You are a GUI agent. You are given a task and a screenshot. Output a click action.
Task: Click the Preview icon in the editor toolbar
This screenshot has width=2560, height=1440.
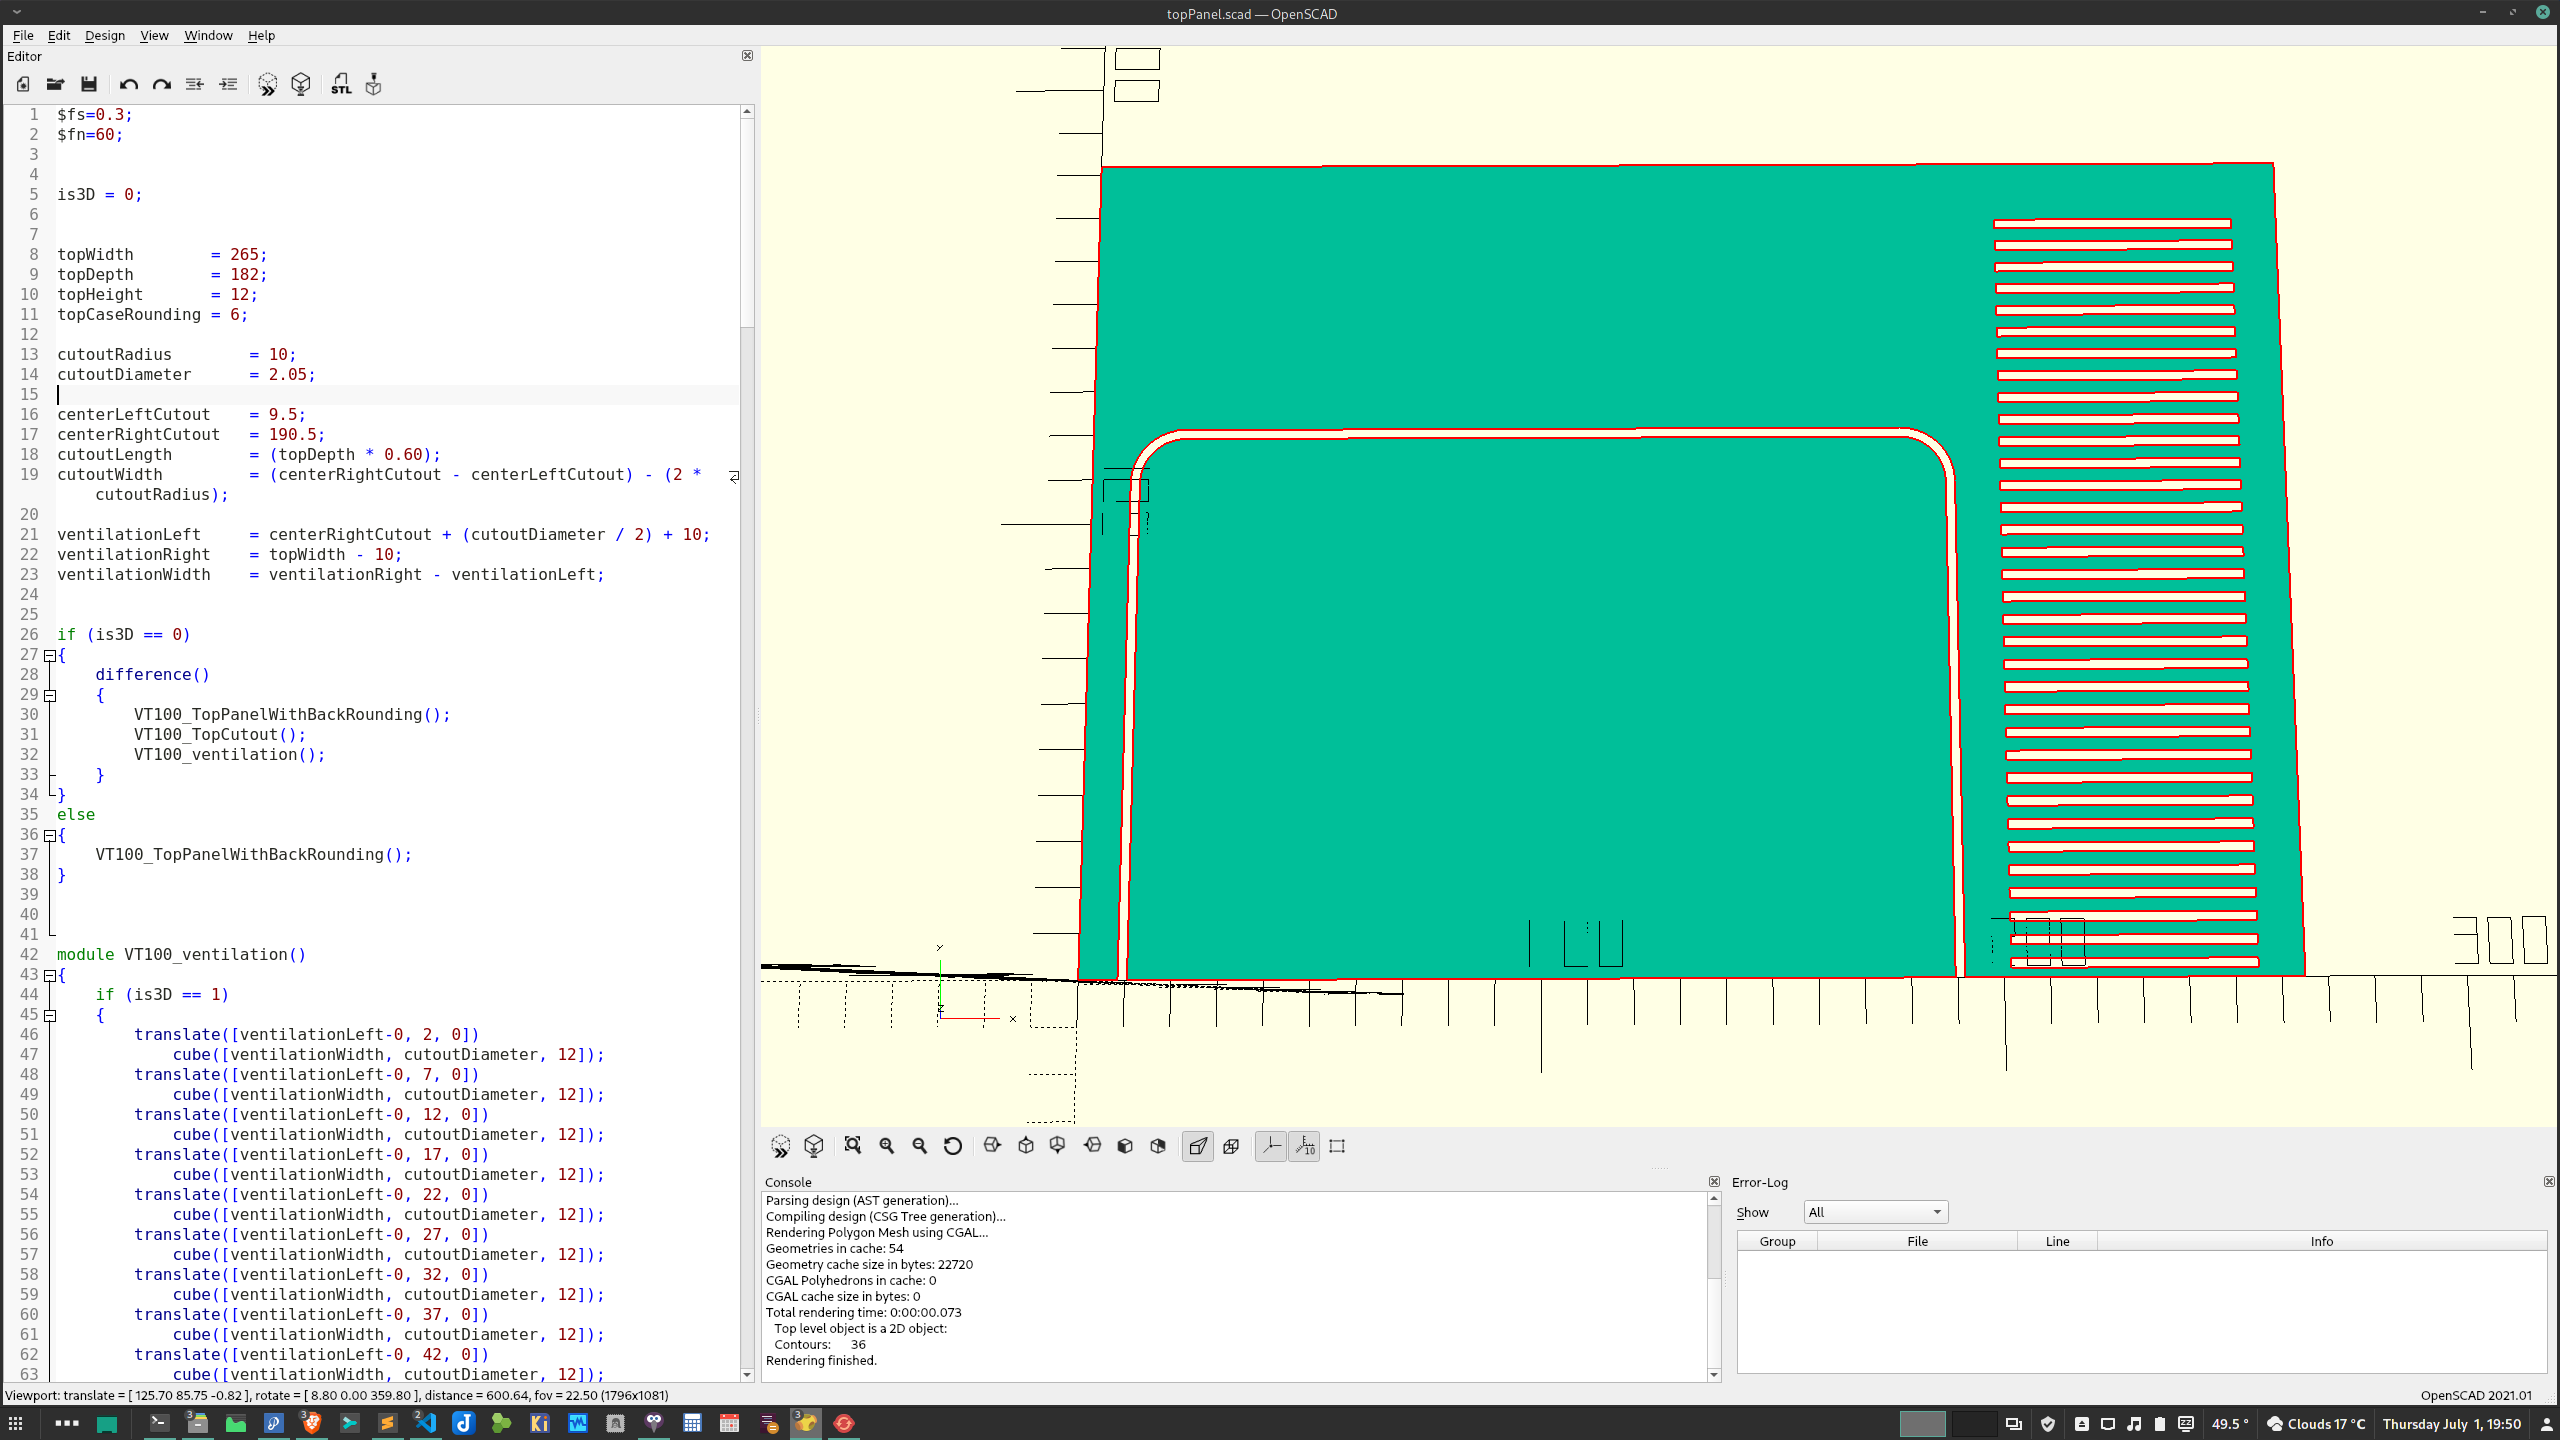tap(267, 85)
